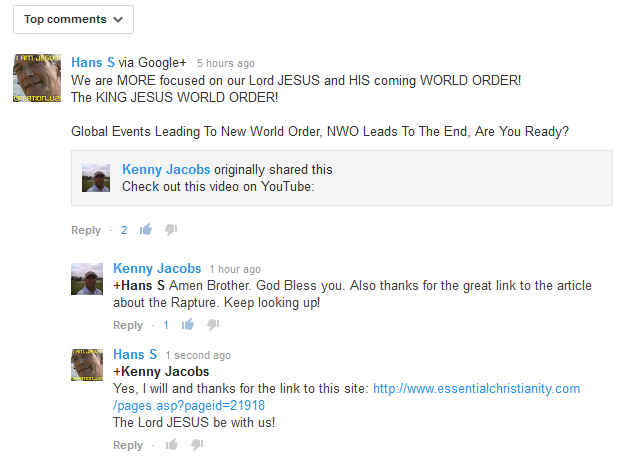
Task: Open Kenny Jacobs name in shared box
Action: coord(166,169)
